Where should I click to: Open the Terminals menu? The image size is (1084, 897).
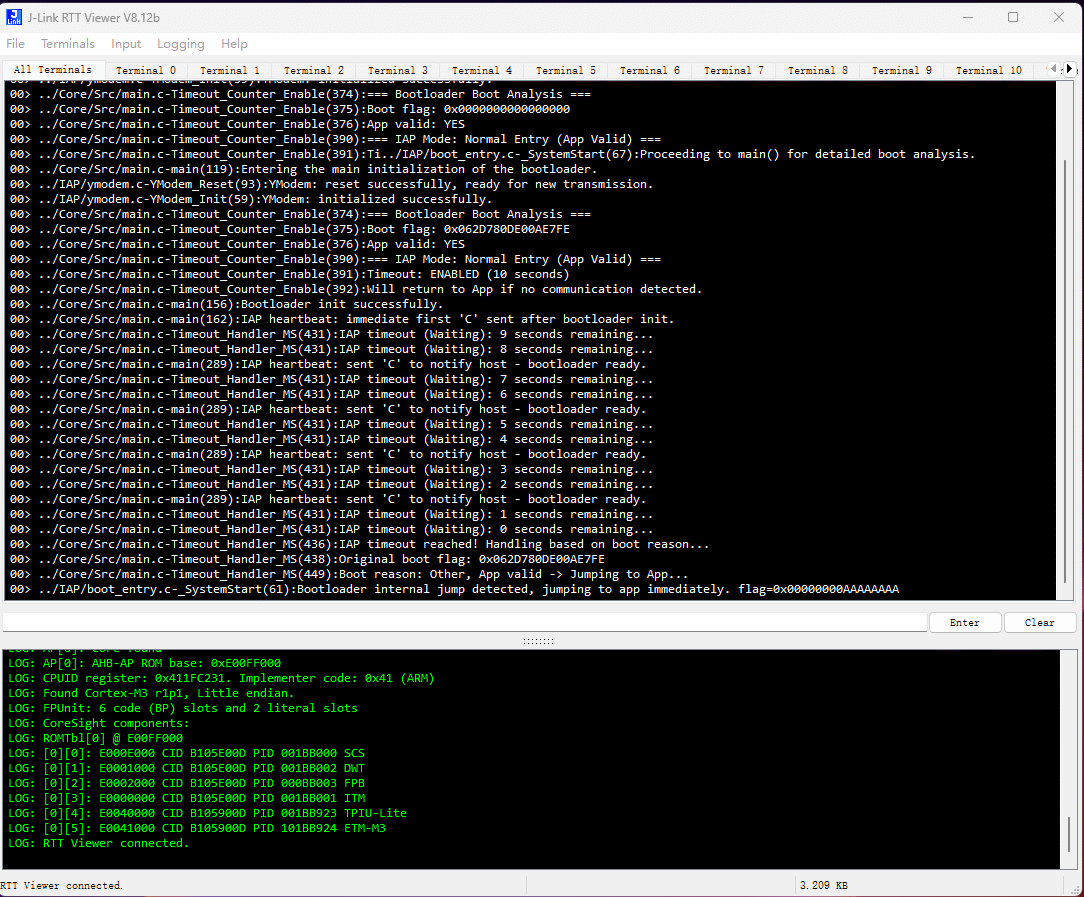[x=68, y=44]
